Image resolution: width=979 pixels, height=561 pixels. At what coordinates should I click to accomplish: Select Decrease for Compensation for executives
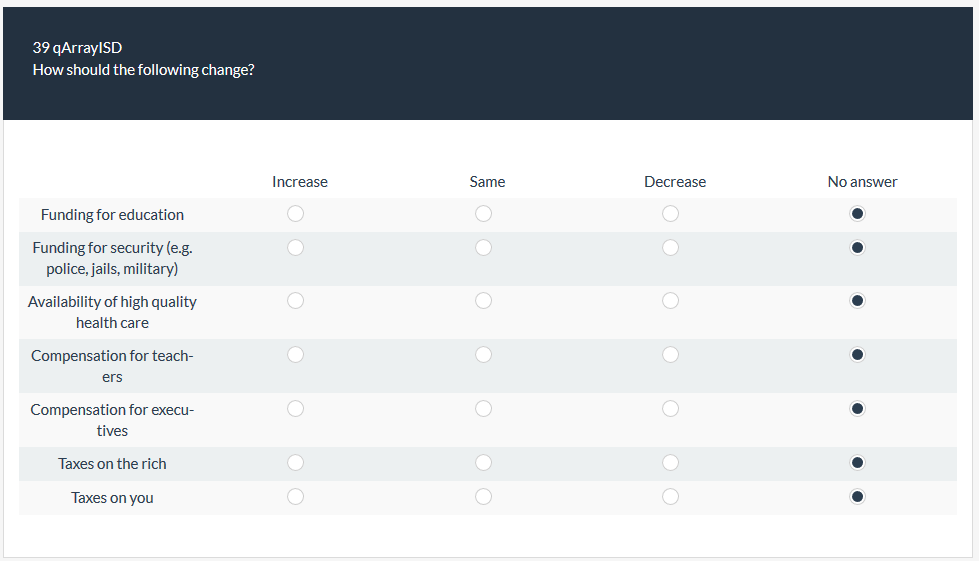[x=670, y=409]
